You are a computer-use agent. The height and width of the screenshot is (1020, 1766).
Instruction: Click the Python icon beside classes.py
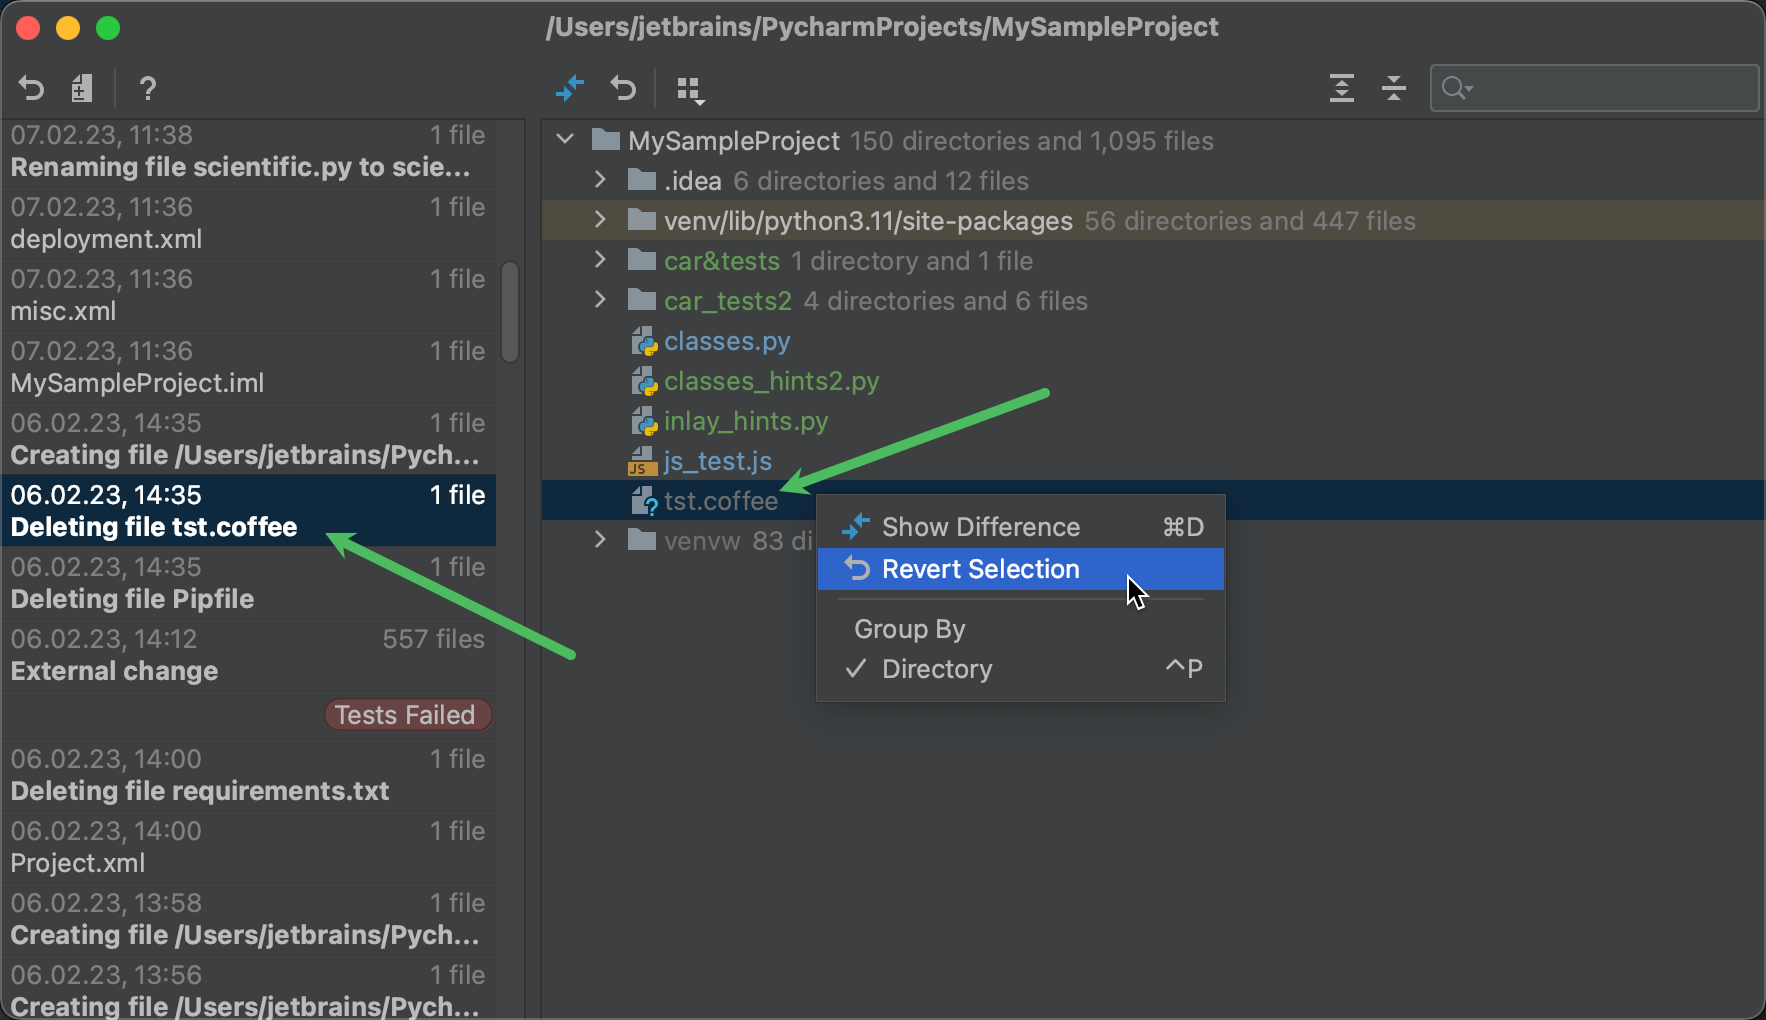click(643, 341)
